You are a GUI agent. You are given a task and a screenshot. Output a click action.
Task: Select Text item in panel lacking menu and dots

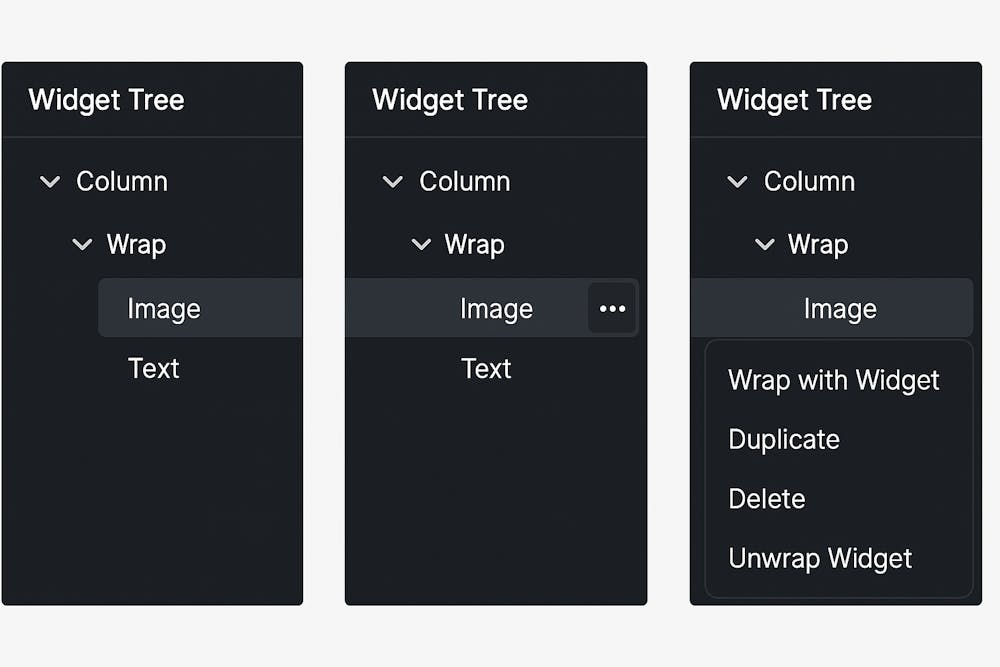153,369
